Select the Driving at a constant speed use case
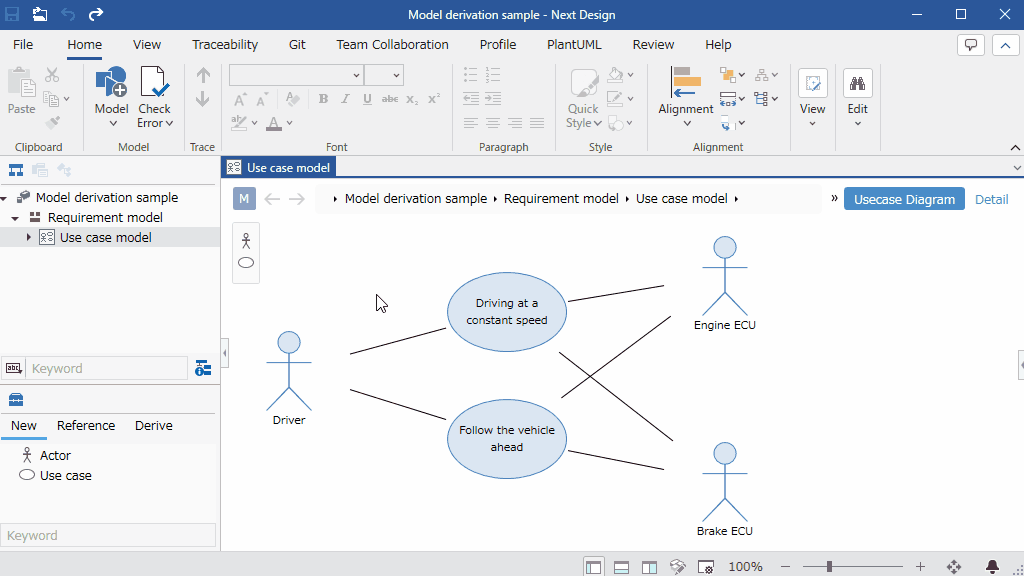The height and width of the screenshot is (576, 1024). [x=507, y=312]
